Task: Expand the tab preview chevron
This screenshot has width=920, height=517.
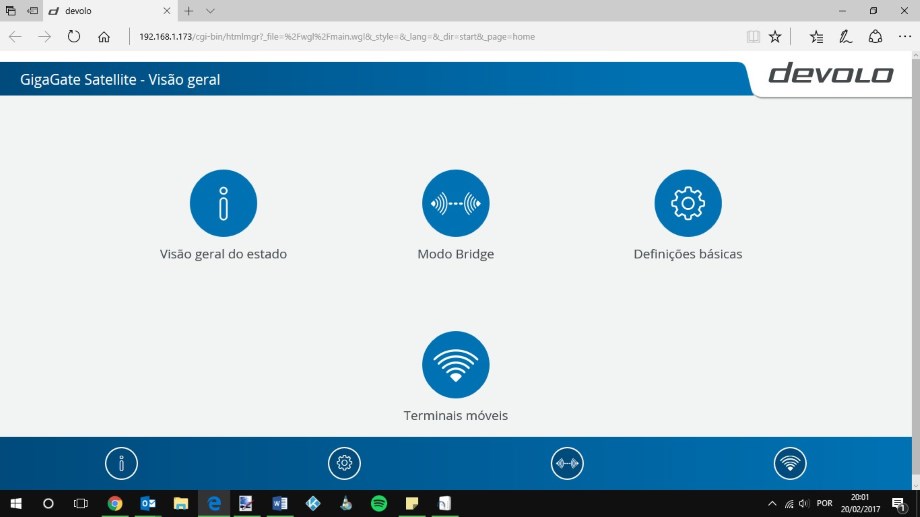Action: (x=210, y=11)
